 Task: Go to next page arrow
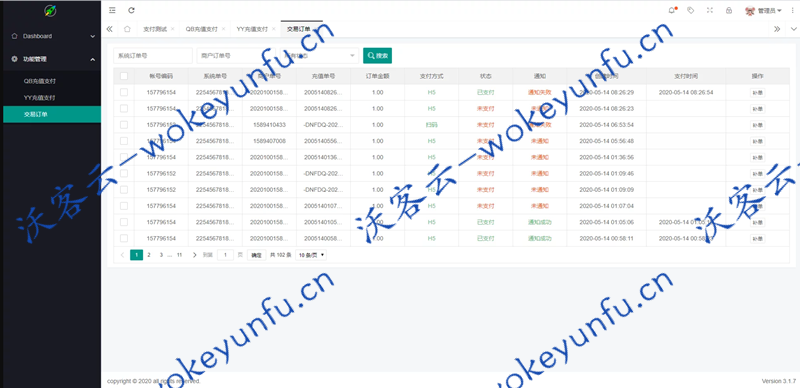(194, 255)
